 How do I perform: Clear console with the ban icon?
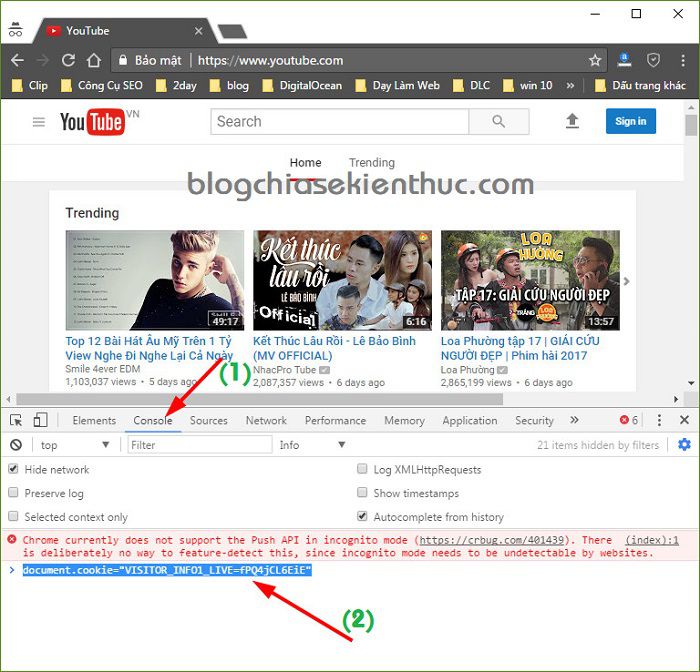click(x=16, y=445)
